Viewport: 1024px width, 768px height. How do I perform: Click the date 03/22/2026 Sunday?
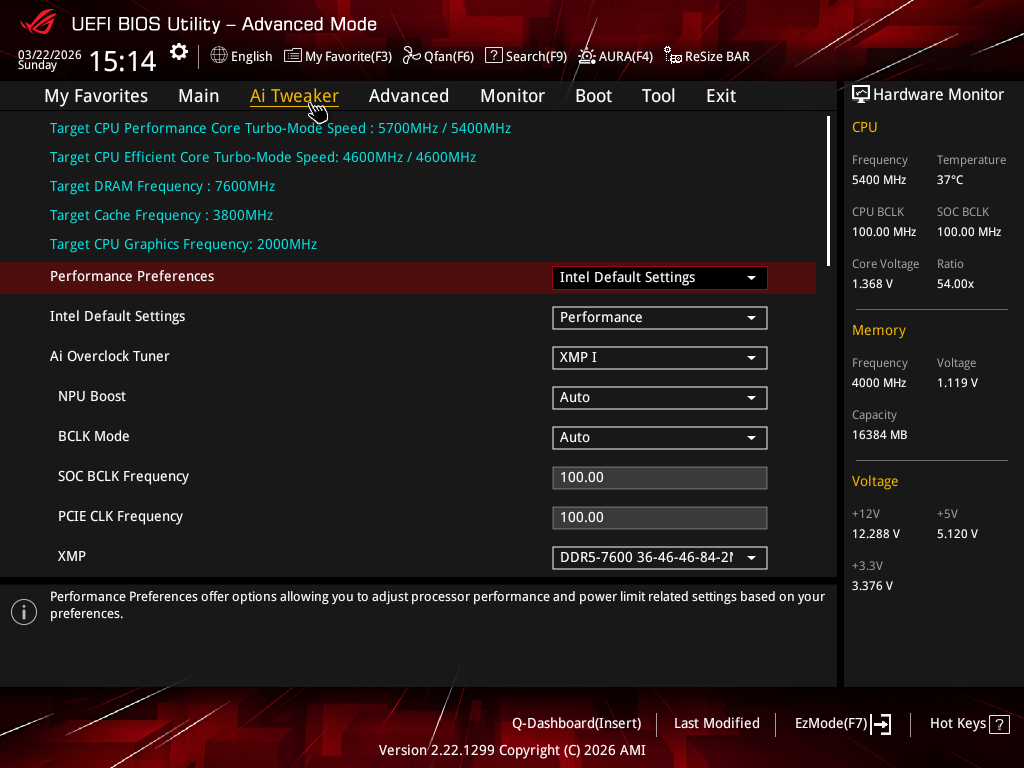pyautogui.click(x=49, y=59)
